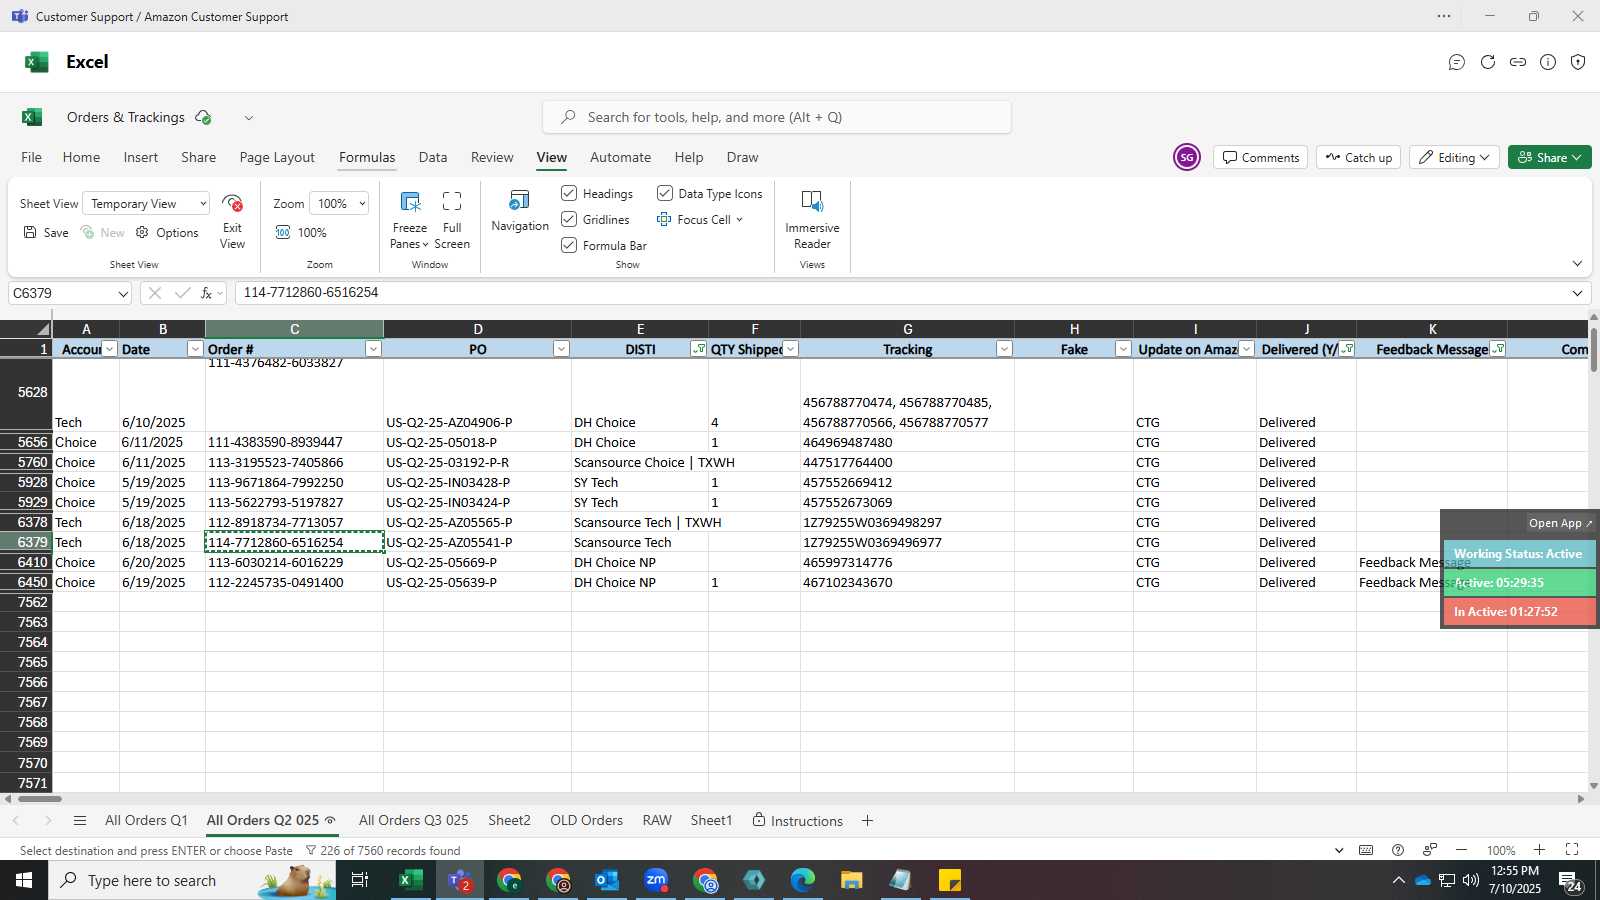
Task: Click the insert function fx icon
Action: (x=206, y=293)
